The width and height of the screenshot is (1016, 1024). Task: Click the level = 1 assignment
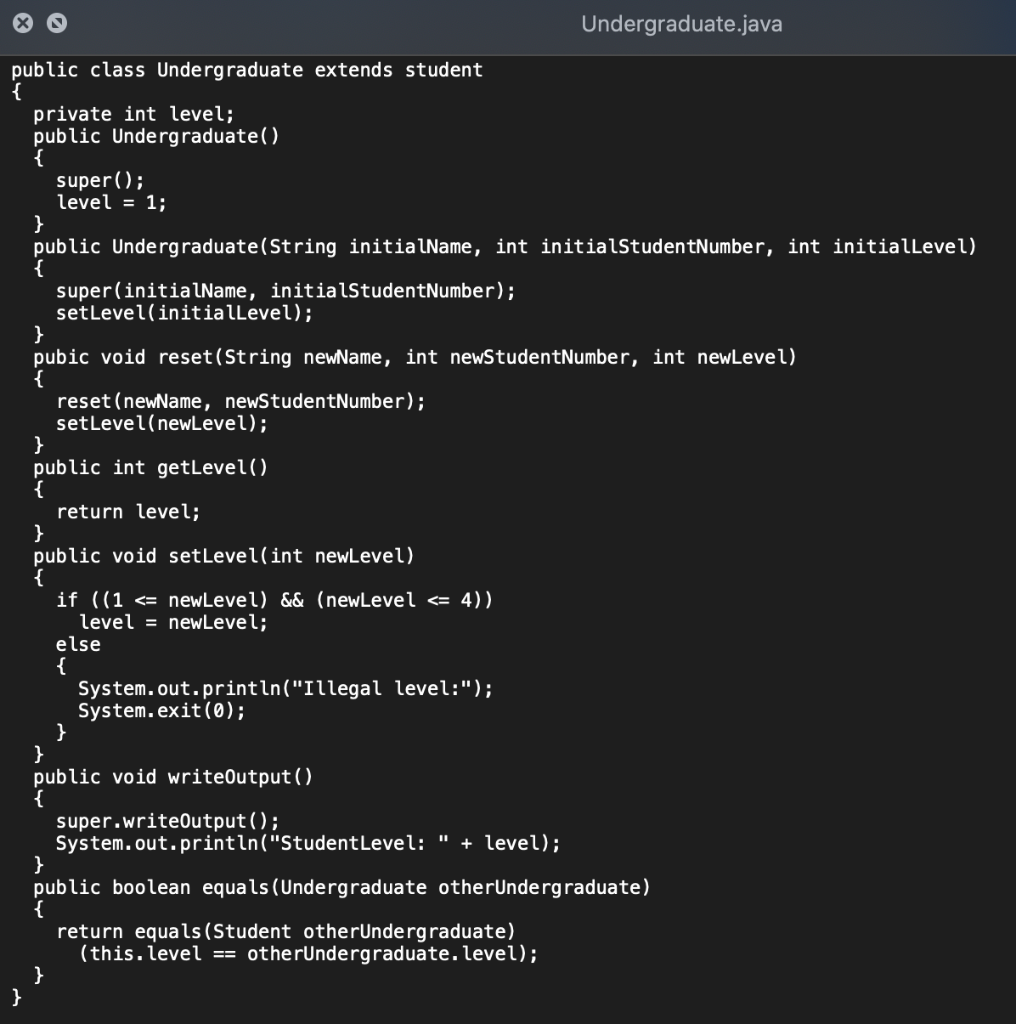tap(112, 202)
